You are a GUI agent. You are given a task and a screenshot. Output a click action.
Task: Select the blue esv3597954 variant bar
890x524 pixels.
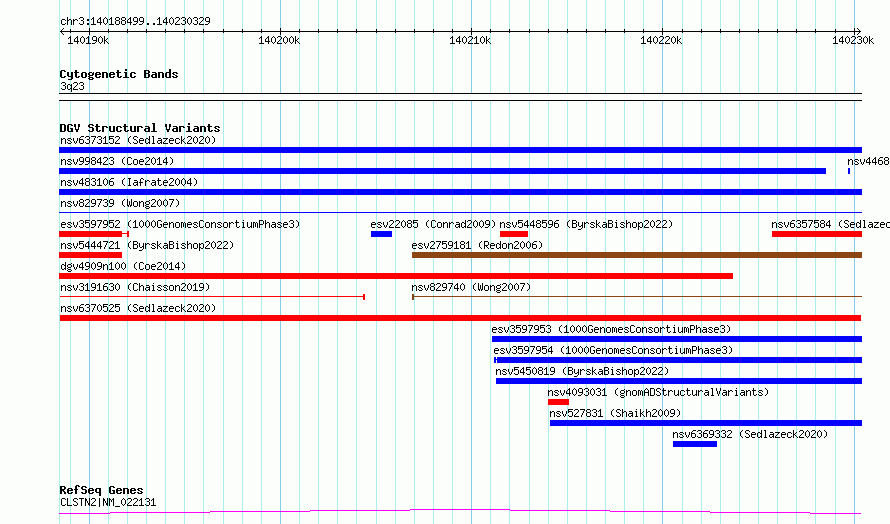click(x=678, y=360)
